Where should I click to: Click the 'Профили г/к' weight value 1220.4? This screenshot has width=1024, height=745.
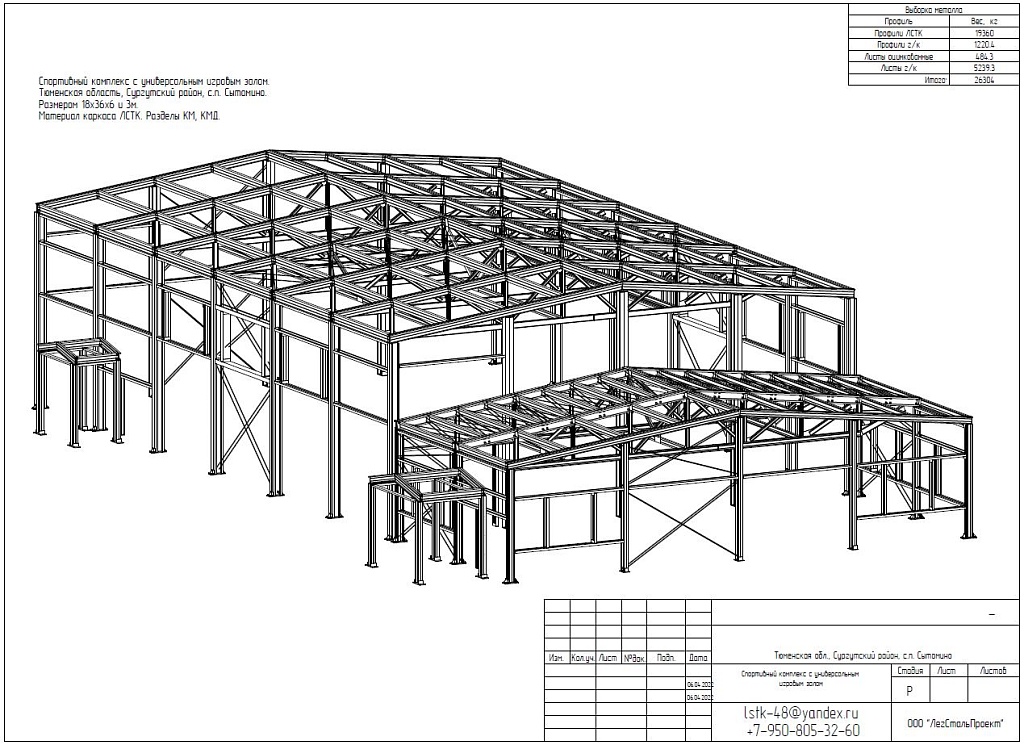tap(986, 46)
